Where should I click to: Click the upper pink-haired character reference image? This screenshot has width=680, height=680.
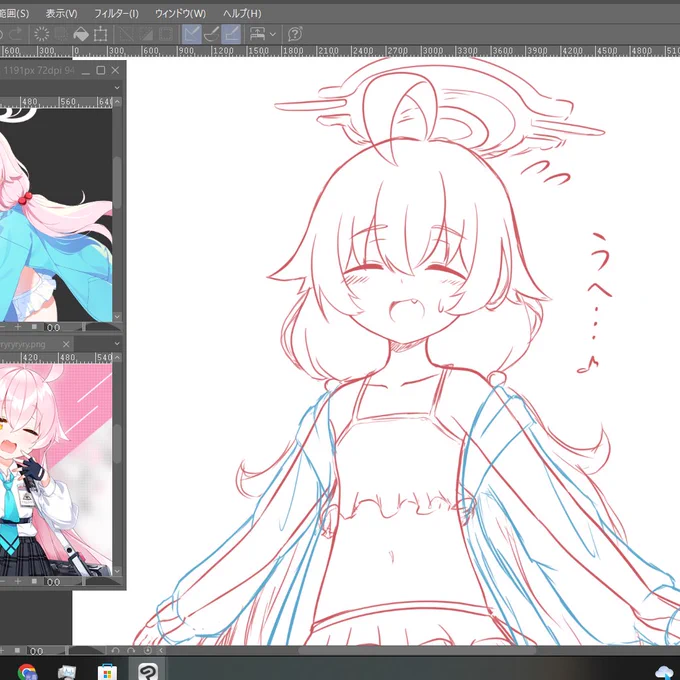[x=56, y=215]
